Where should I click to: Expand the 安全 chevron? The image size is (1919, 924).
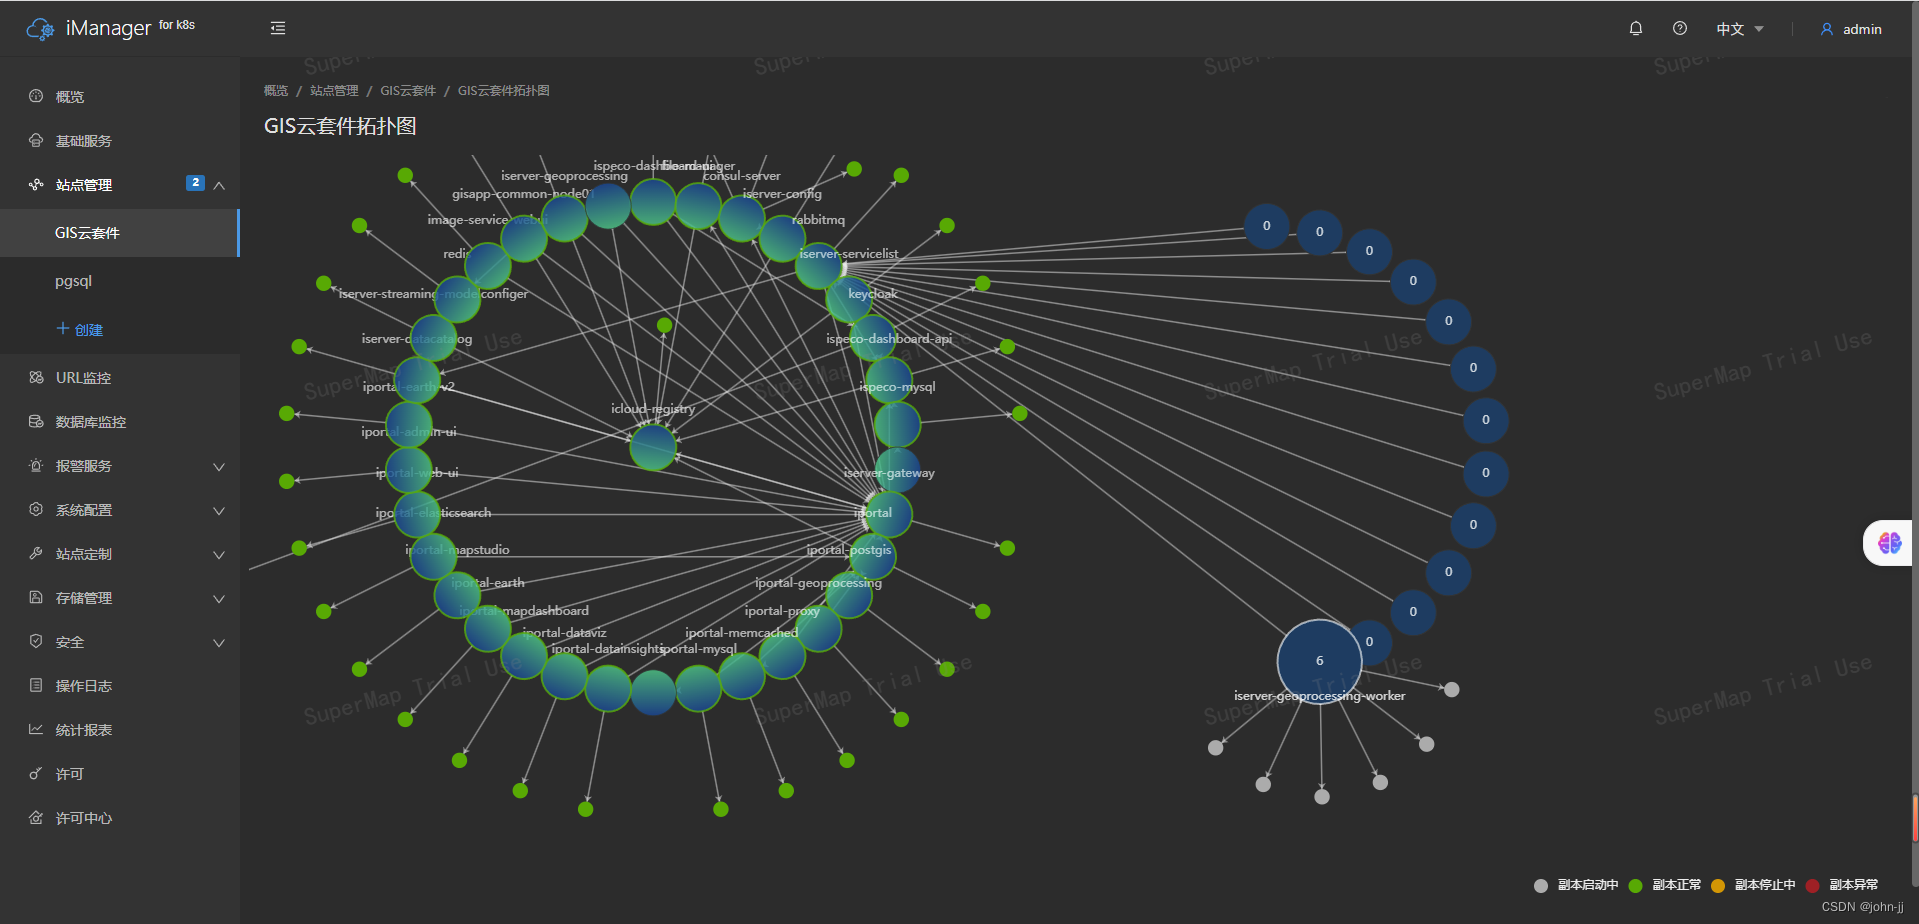[219, 642]
